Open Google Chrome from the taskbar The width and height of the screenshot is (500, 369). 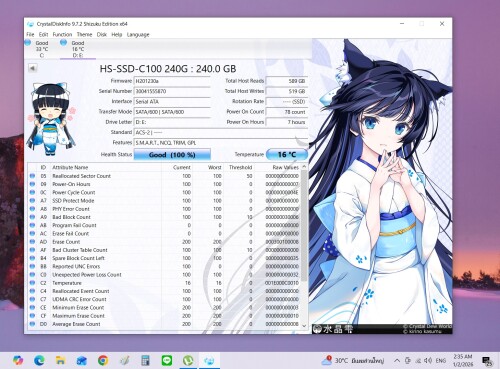[103, 360]
